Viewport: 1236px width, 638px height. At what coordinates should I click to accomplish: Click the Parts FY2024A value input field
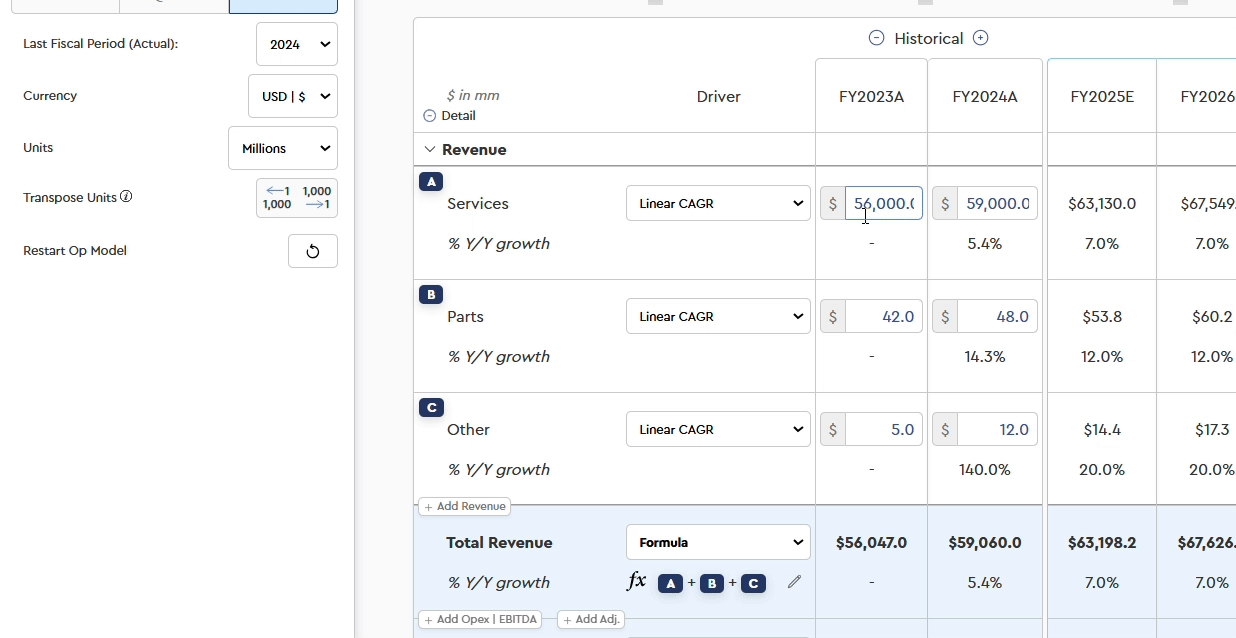pos(996,317)
